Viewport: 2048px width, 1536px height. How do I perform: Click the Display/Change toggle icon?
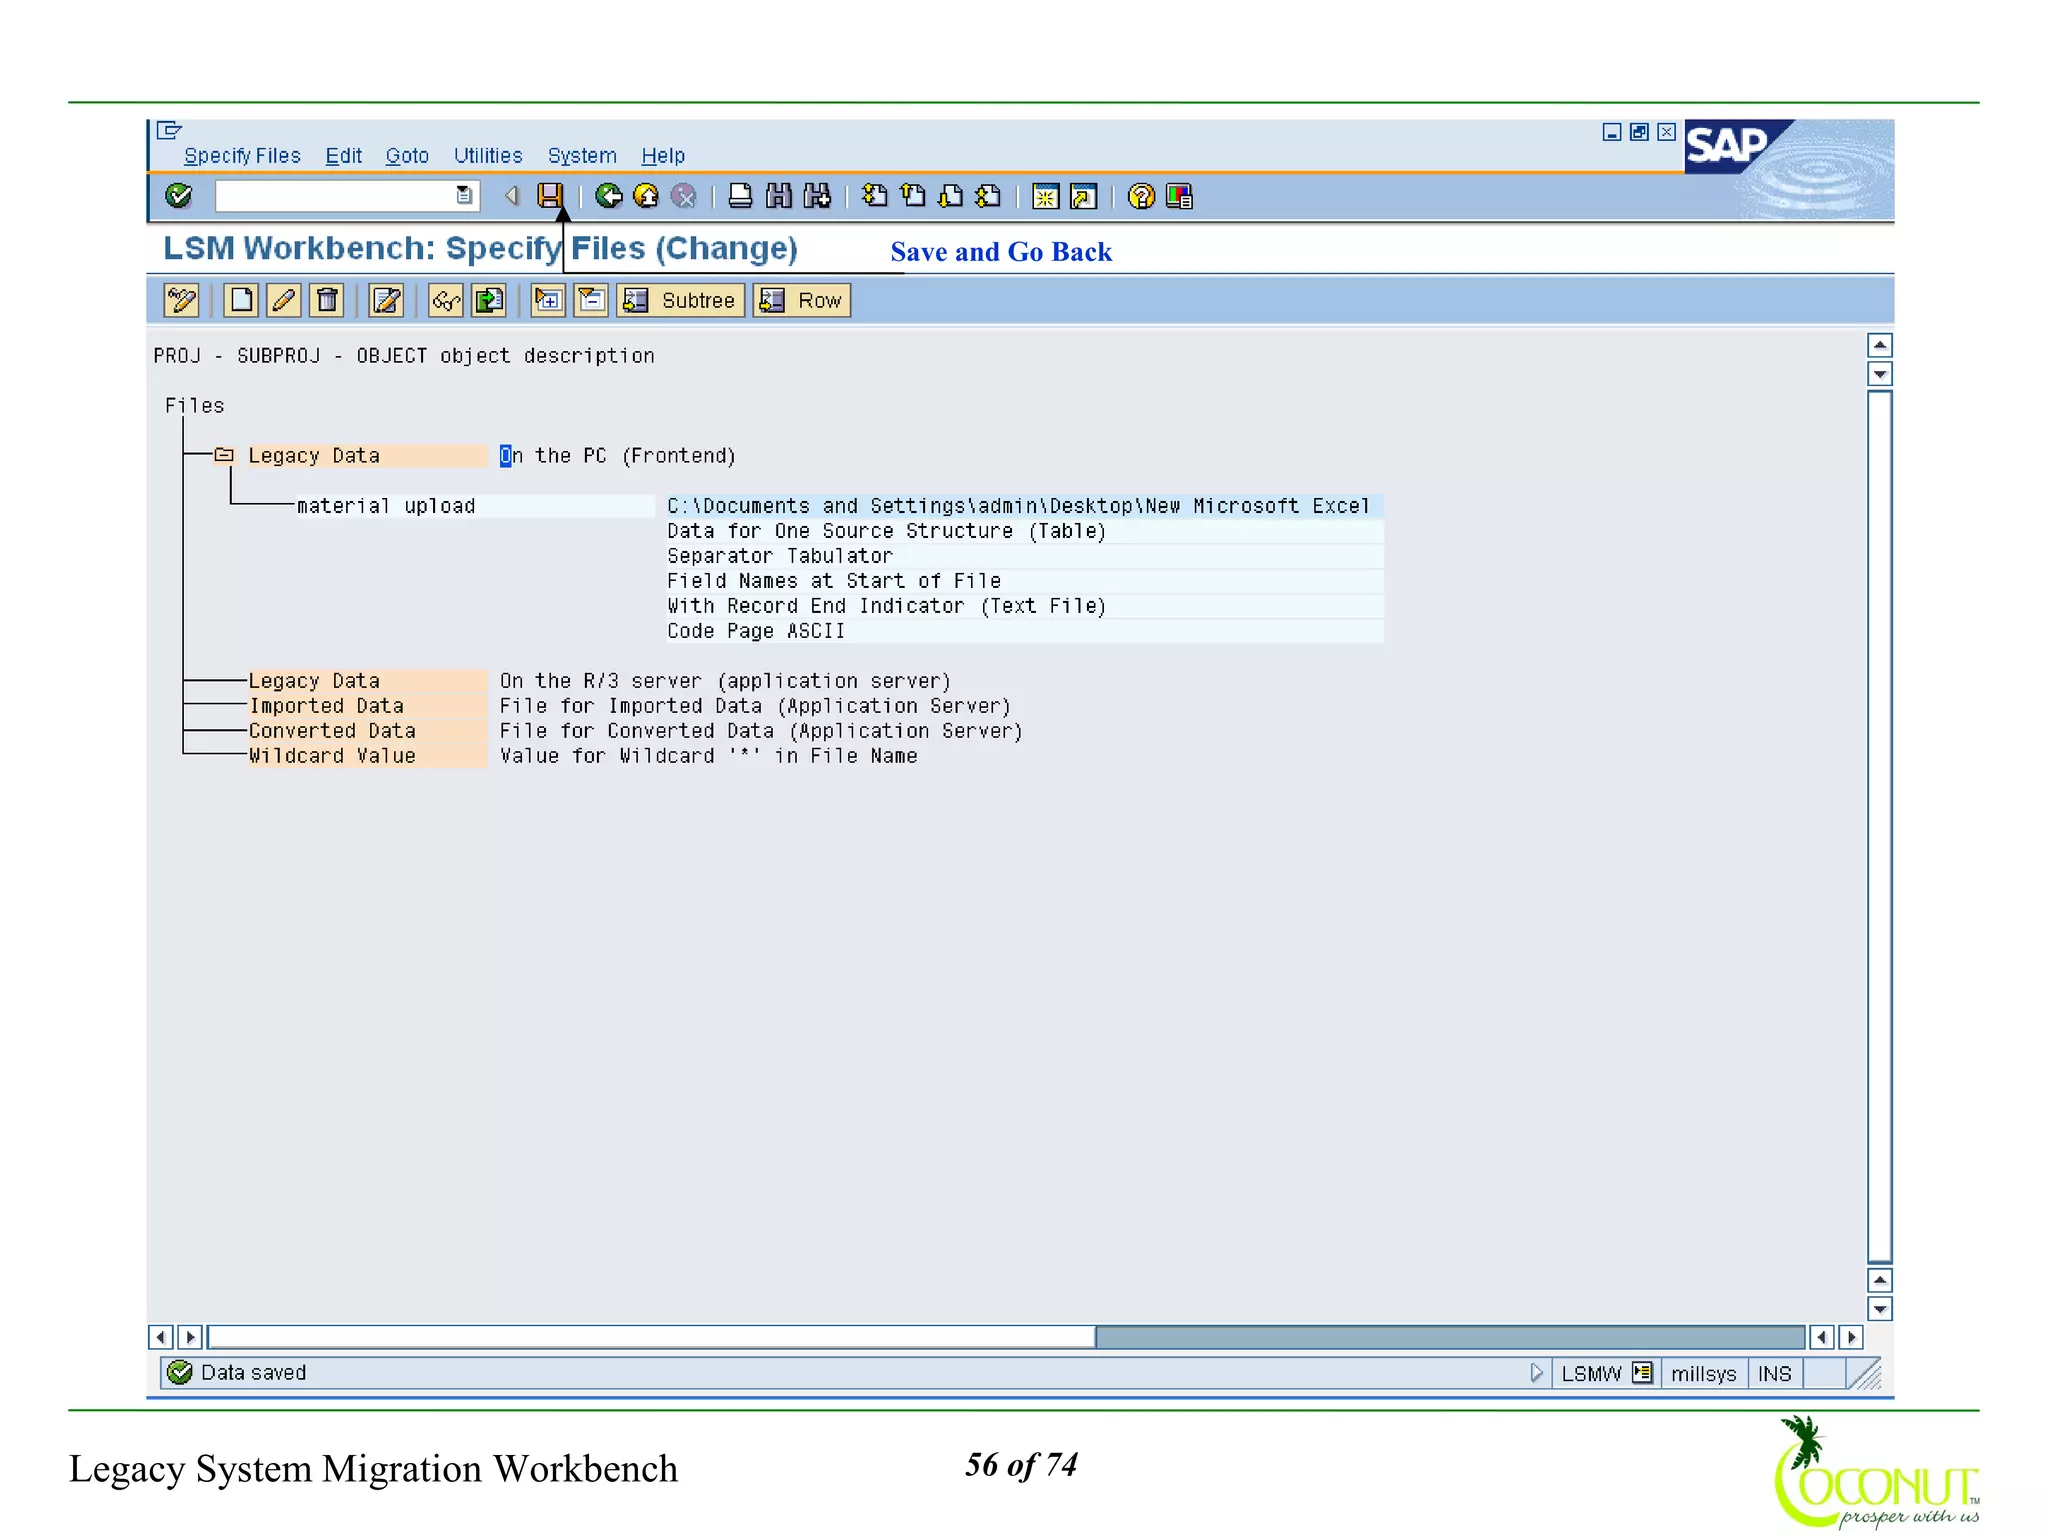coord(182,300)
